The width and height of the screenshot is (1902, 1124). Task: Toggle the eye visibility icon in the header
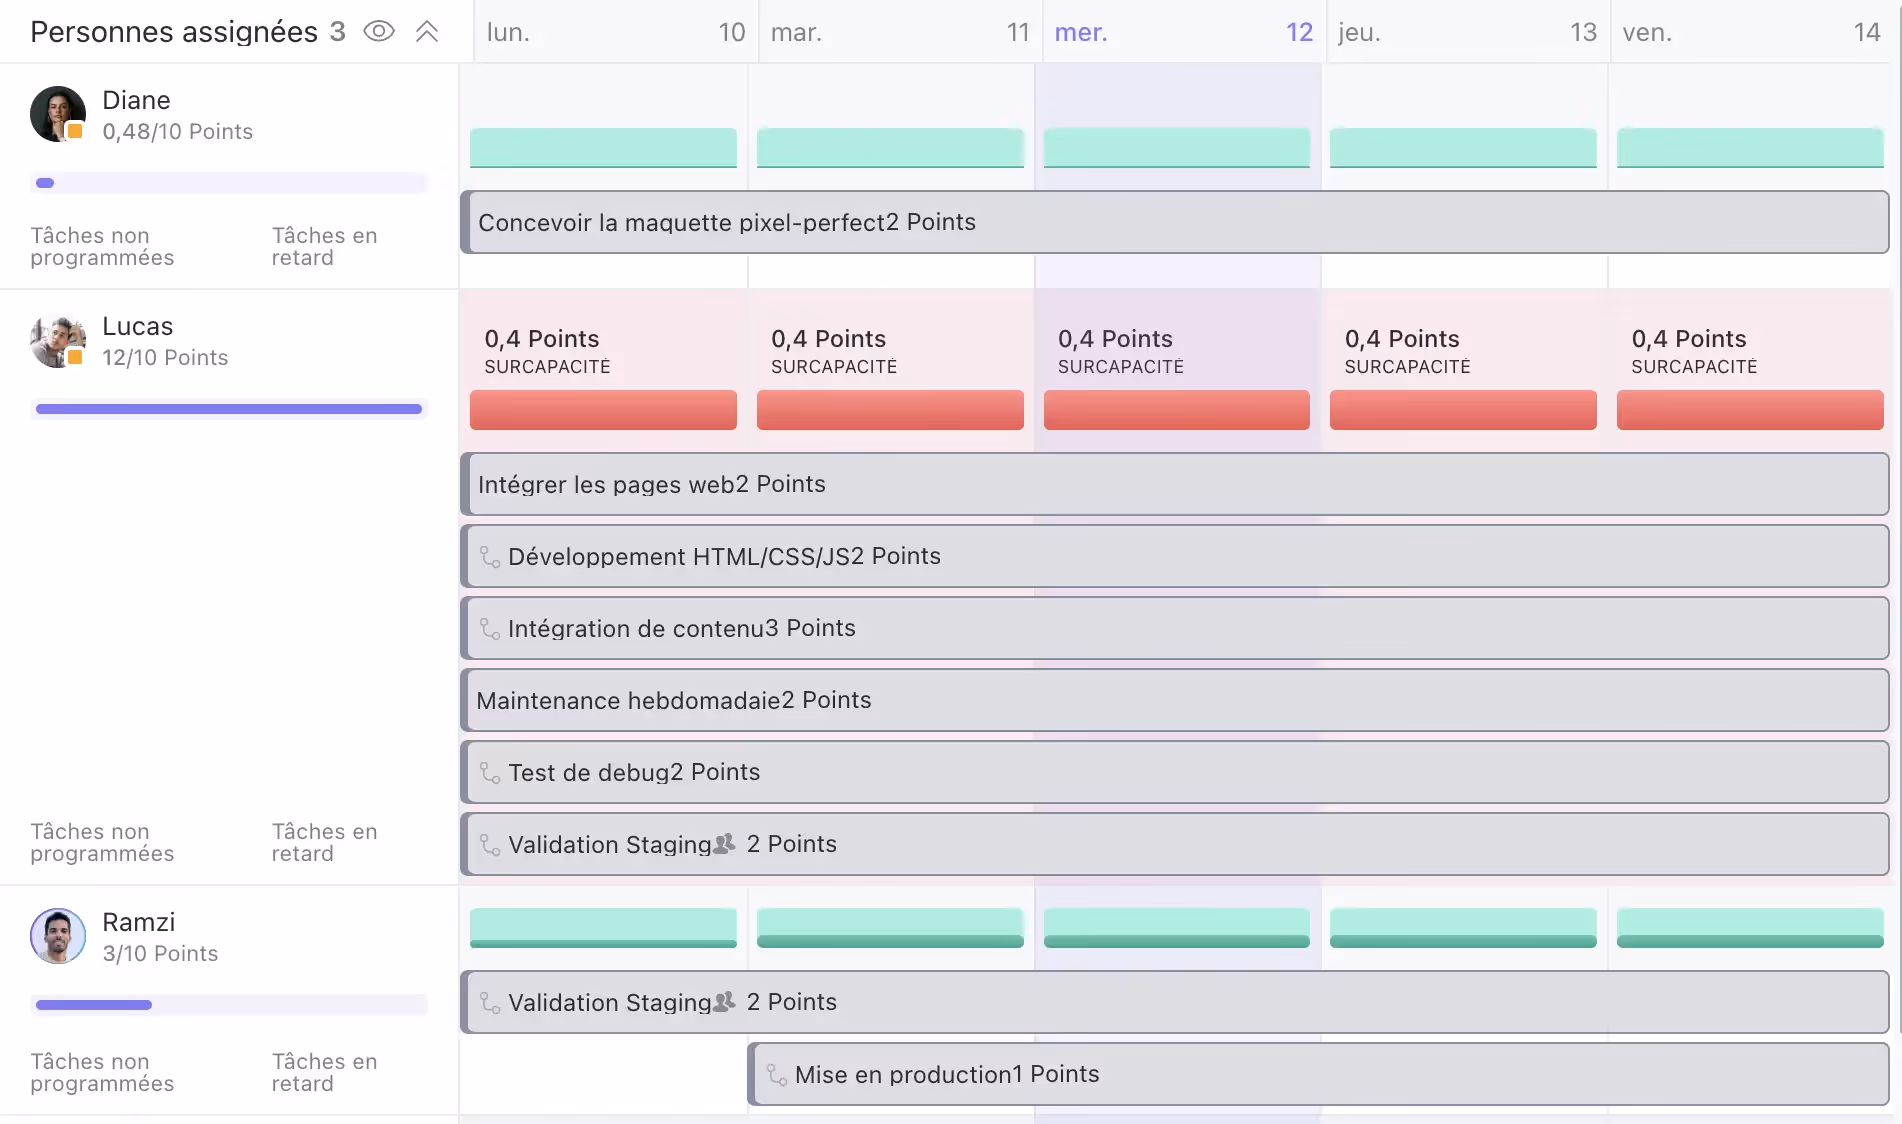click(379, 31)
